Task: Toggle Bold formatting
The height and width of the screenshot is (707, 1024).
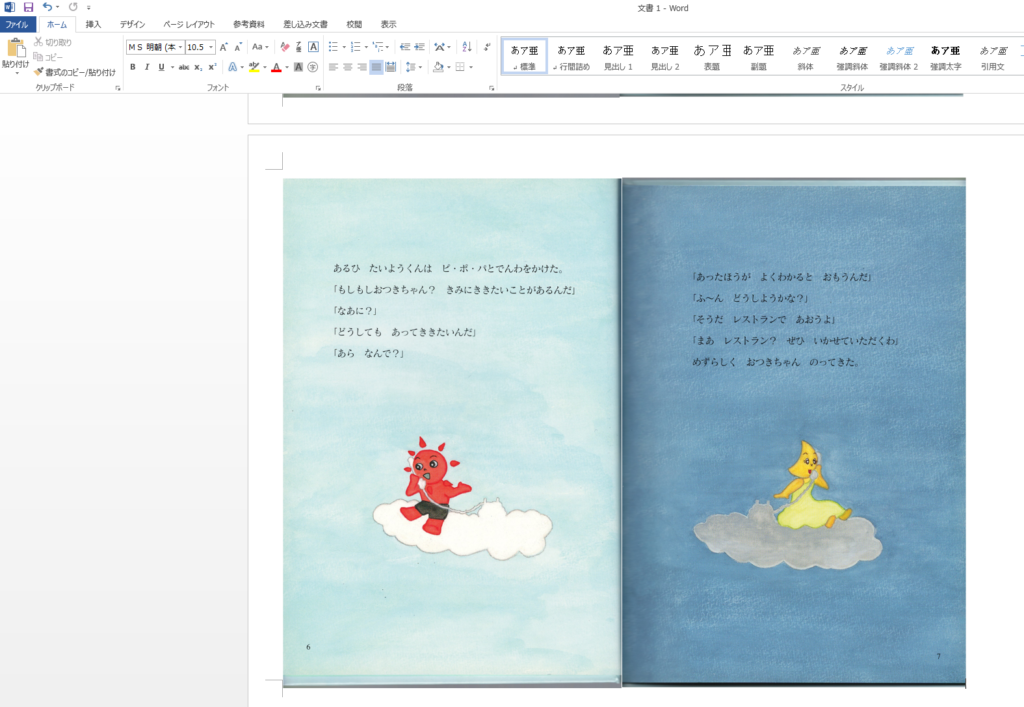Action: (132, 67)
